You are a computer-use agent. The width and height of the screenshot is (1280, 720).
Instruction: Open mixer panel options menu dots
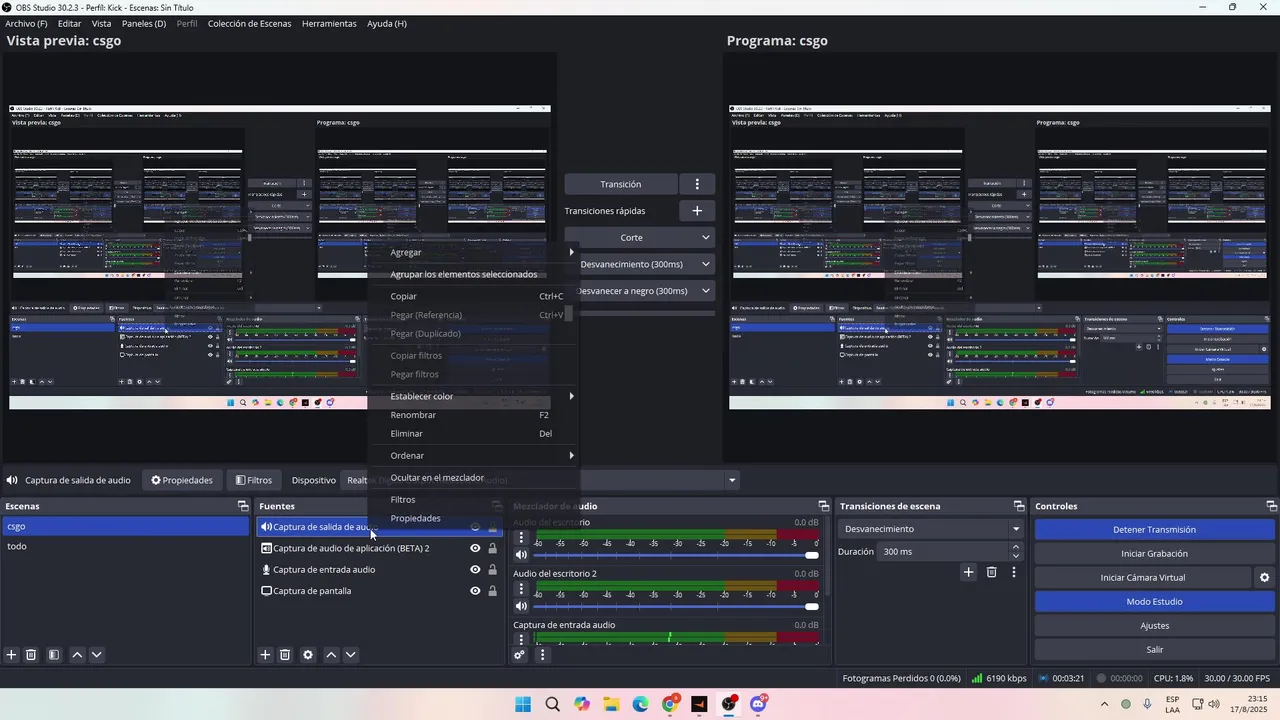(x=542, y=655)
